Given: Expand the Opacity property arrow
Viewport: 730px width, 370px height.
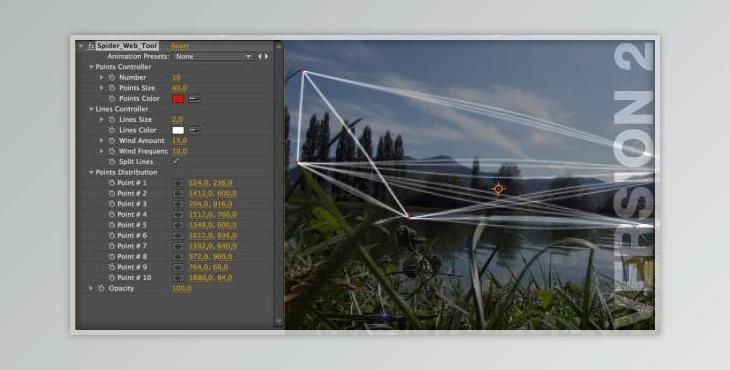Looking at the screenshot, I should tap(91, 289).
